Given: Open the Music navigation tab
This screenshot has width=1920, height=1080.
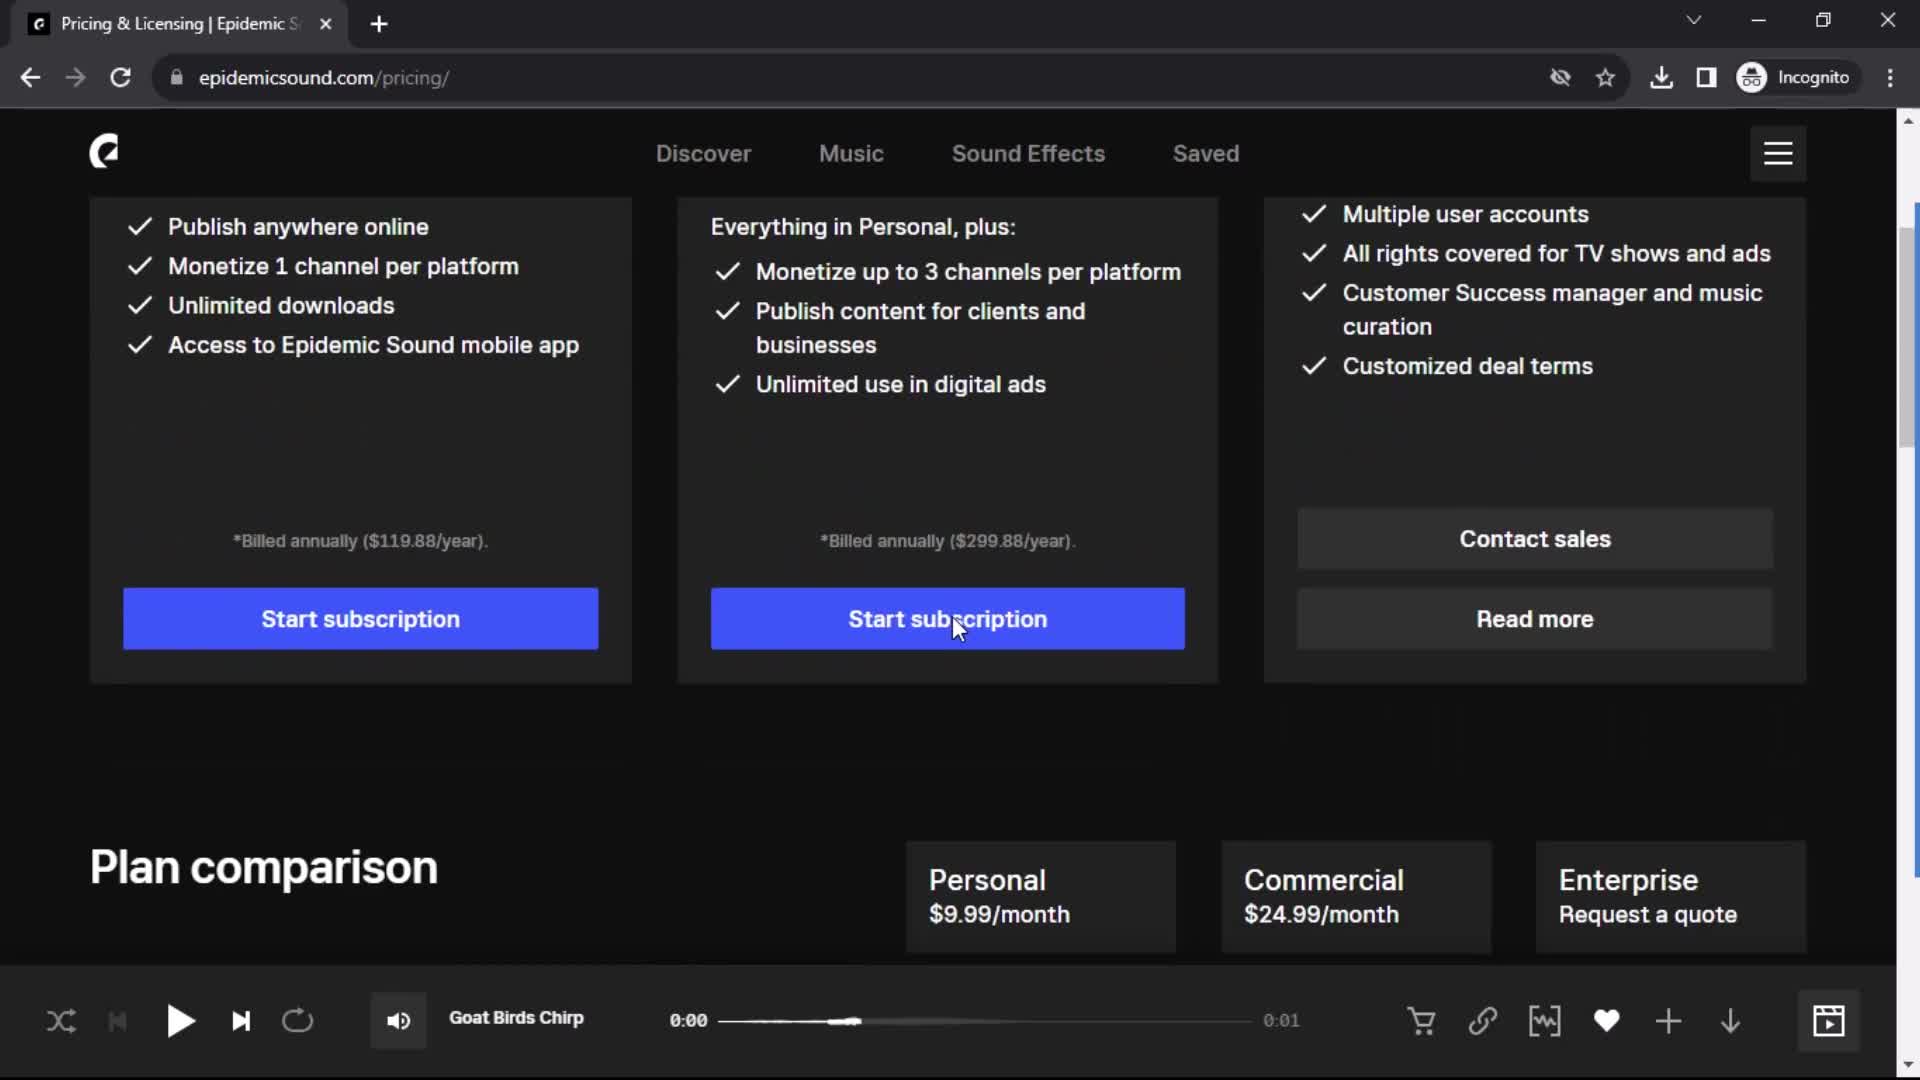Looking at the screenshot, I should point(849,153).
